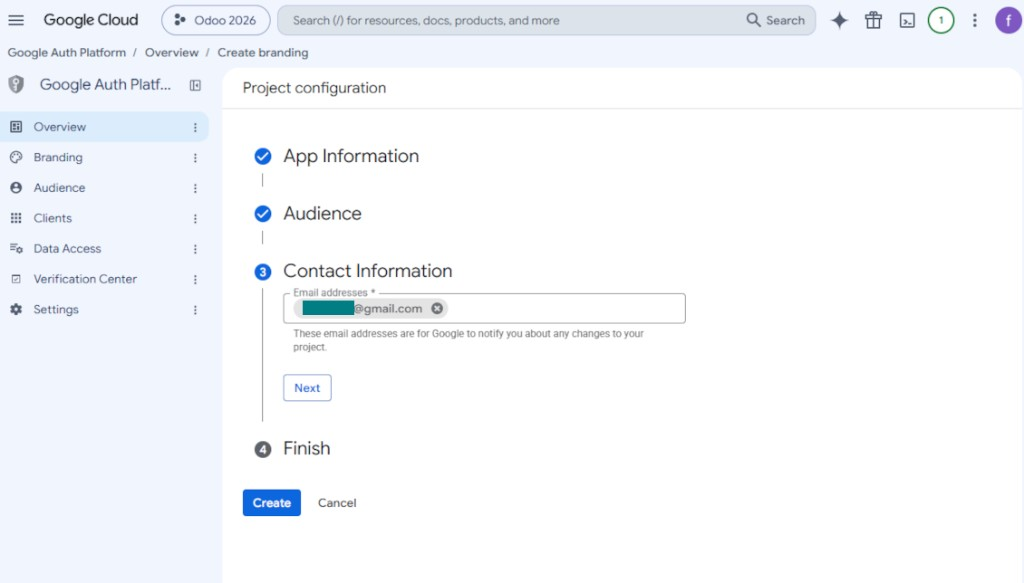
Task: Expand the Finish step
Action: pyautogui.click(x=306, y=449)
